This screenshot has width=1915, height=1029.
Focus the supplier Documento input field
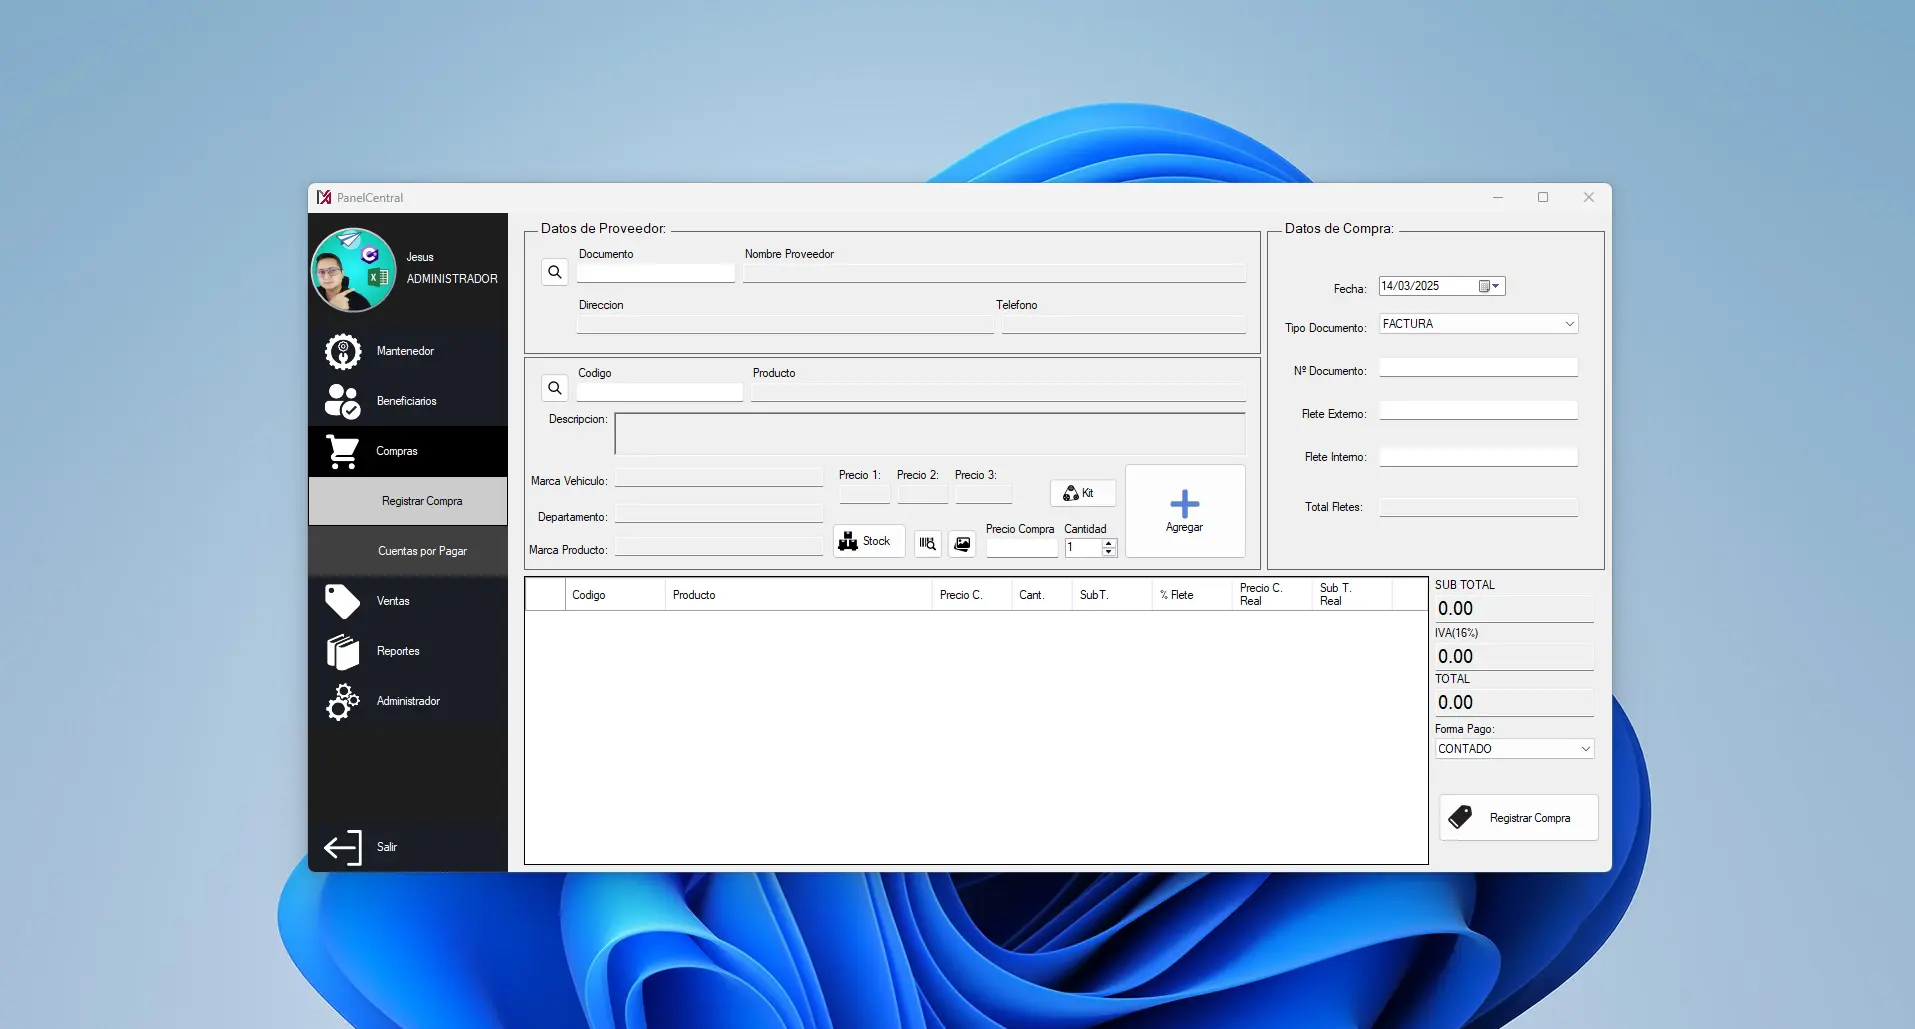tap(656, 273)
